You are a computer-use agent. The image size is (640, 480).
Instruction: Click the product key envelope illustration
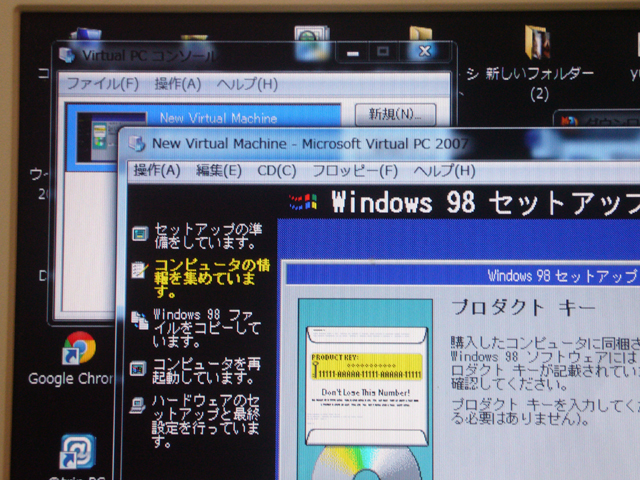tap(367, 385)
